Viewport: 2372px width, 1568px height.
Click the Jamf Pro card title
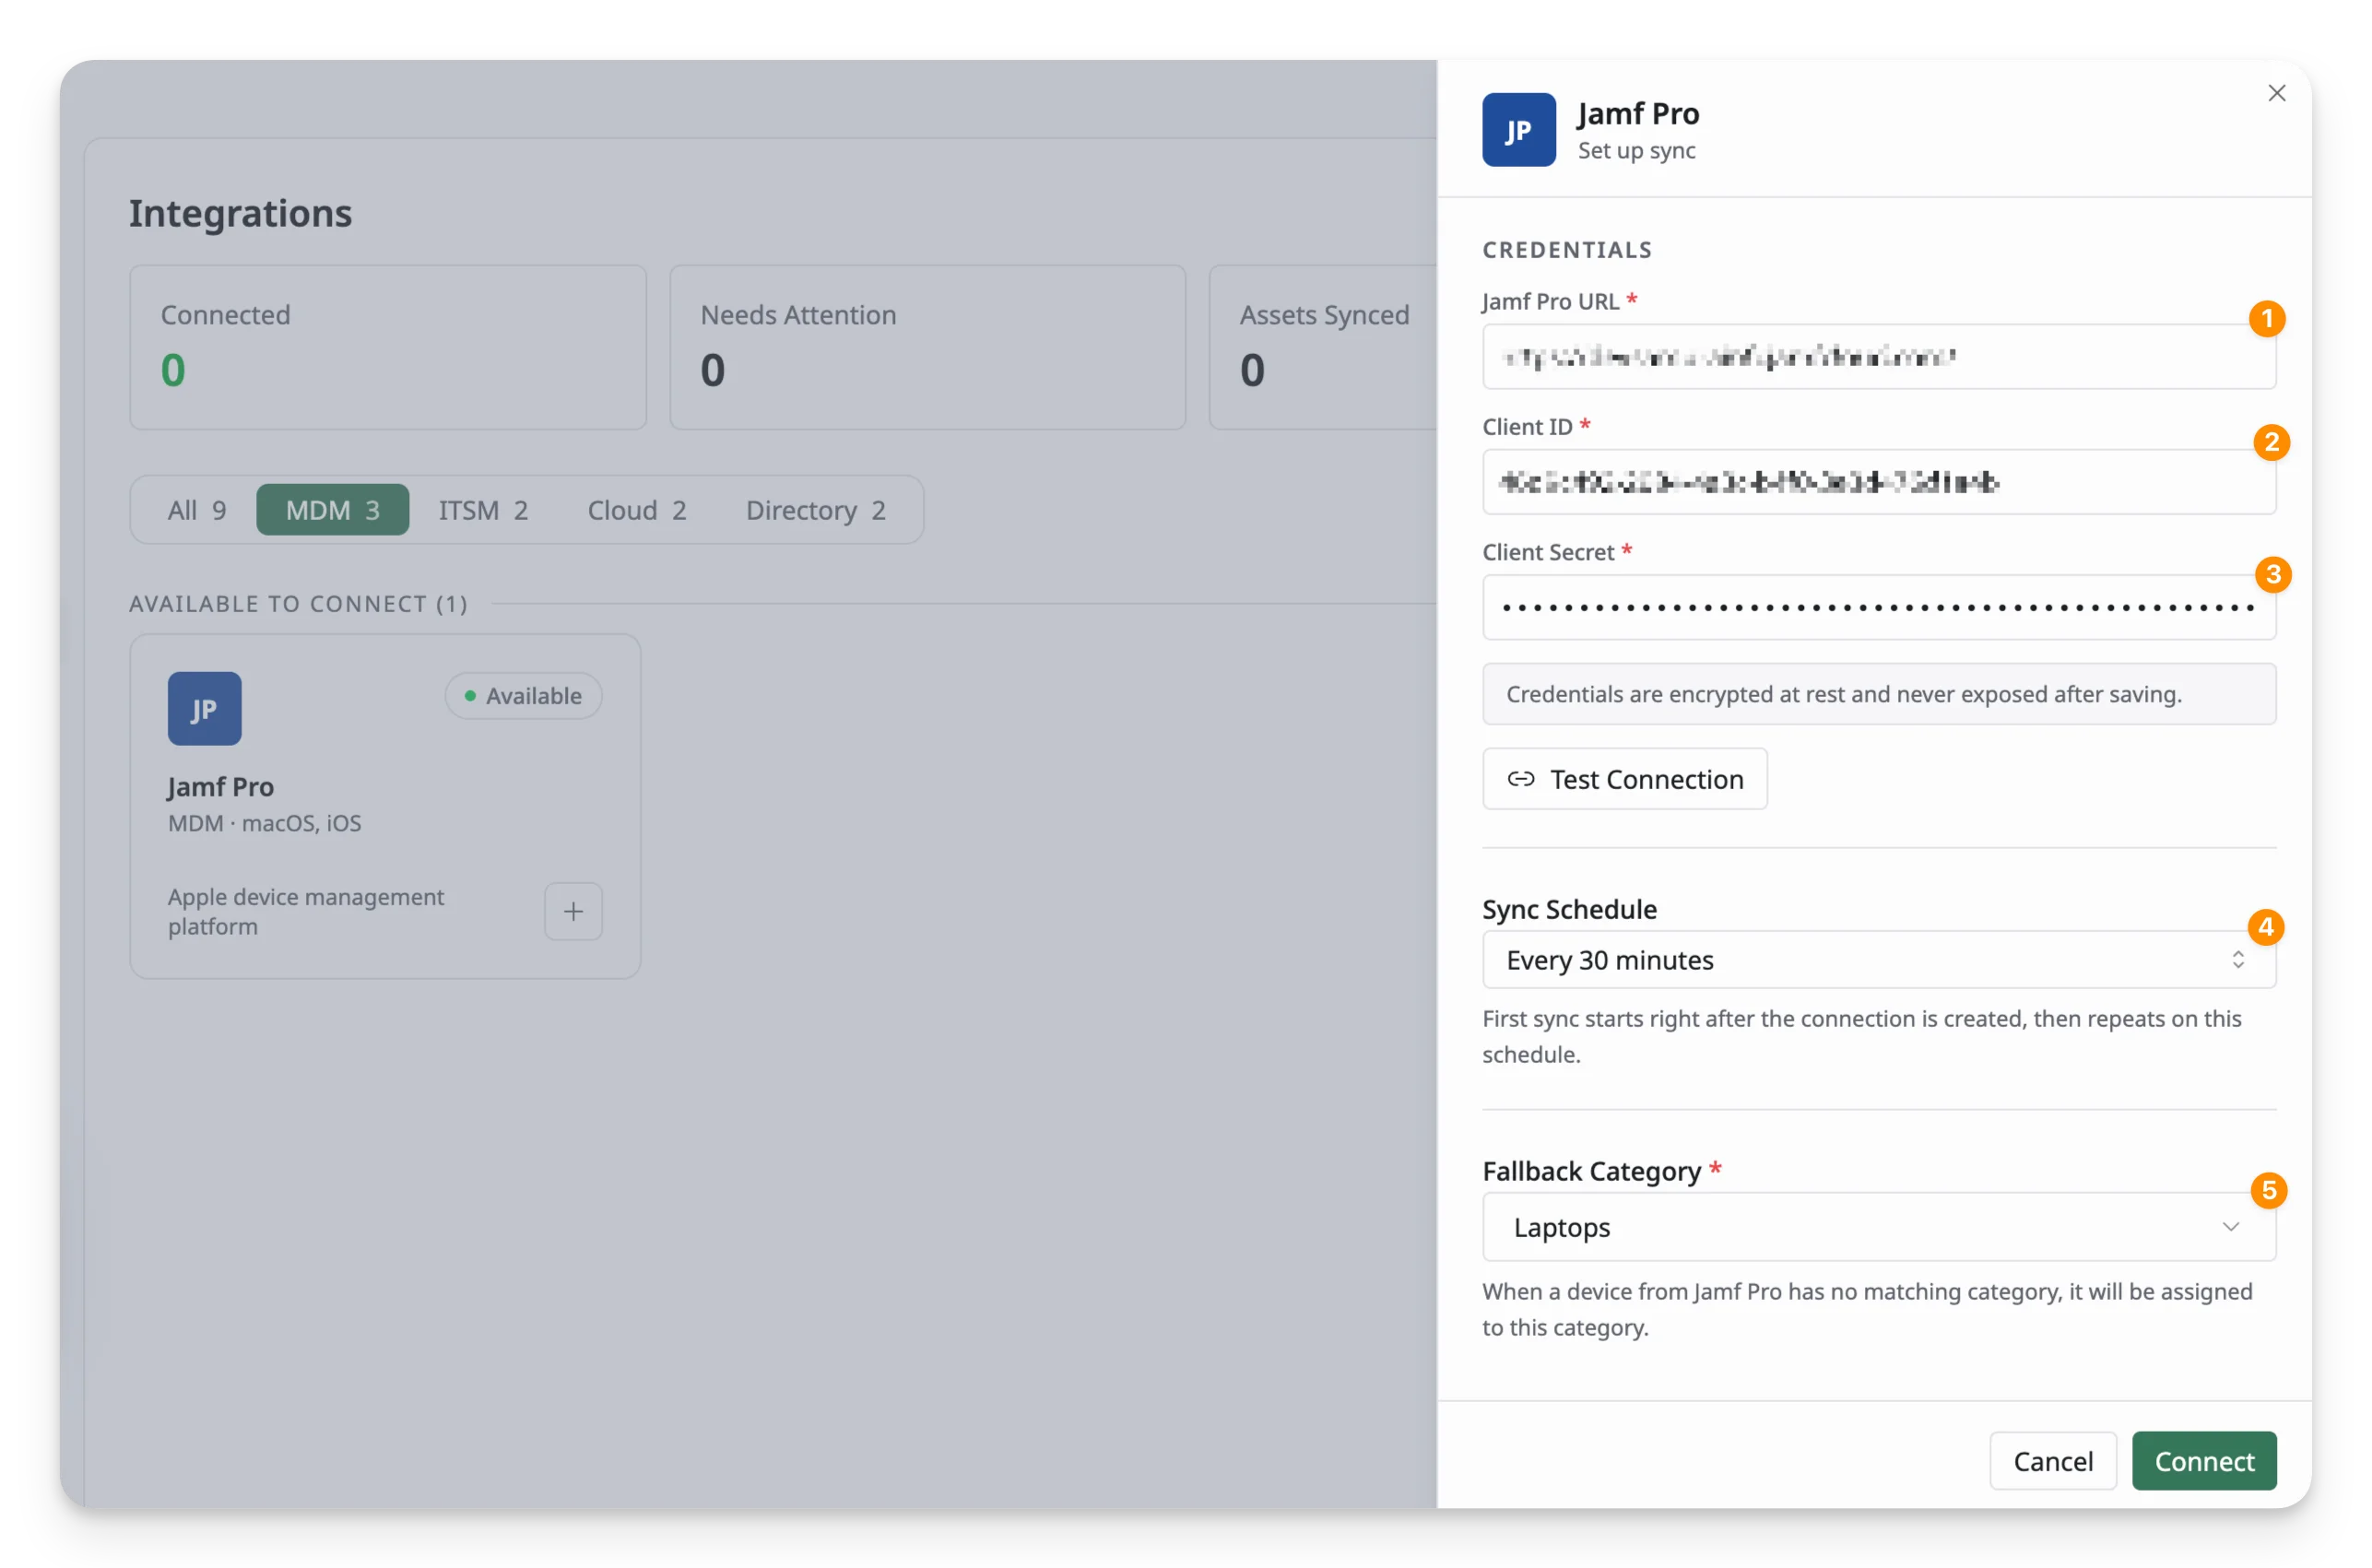click(220, 787)
